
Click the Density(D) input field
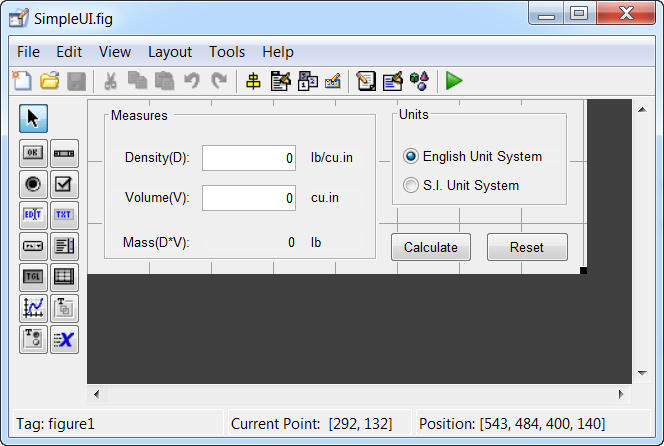248,158
